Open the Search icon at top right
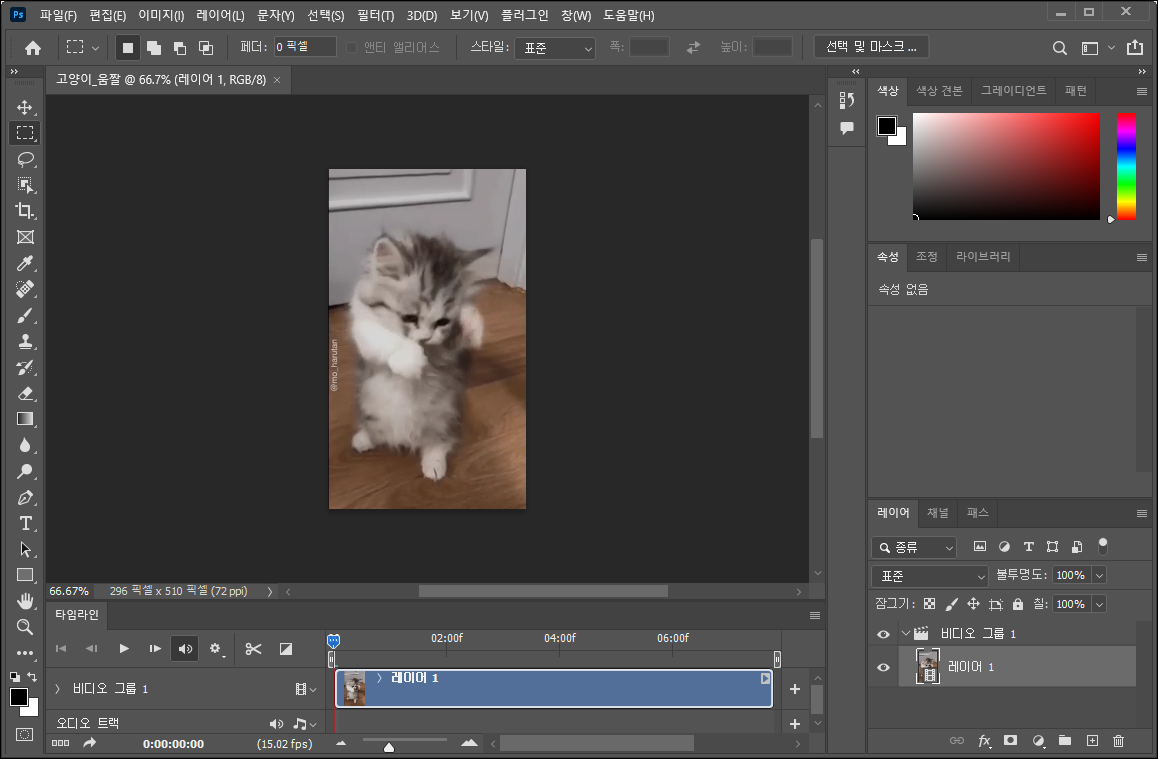The width and height of the screenshot is (1158, 759). [x=1060, y=48]
